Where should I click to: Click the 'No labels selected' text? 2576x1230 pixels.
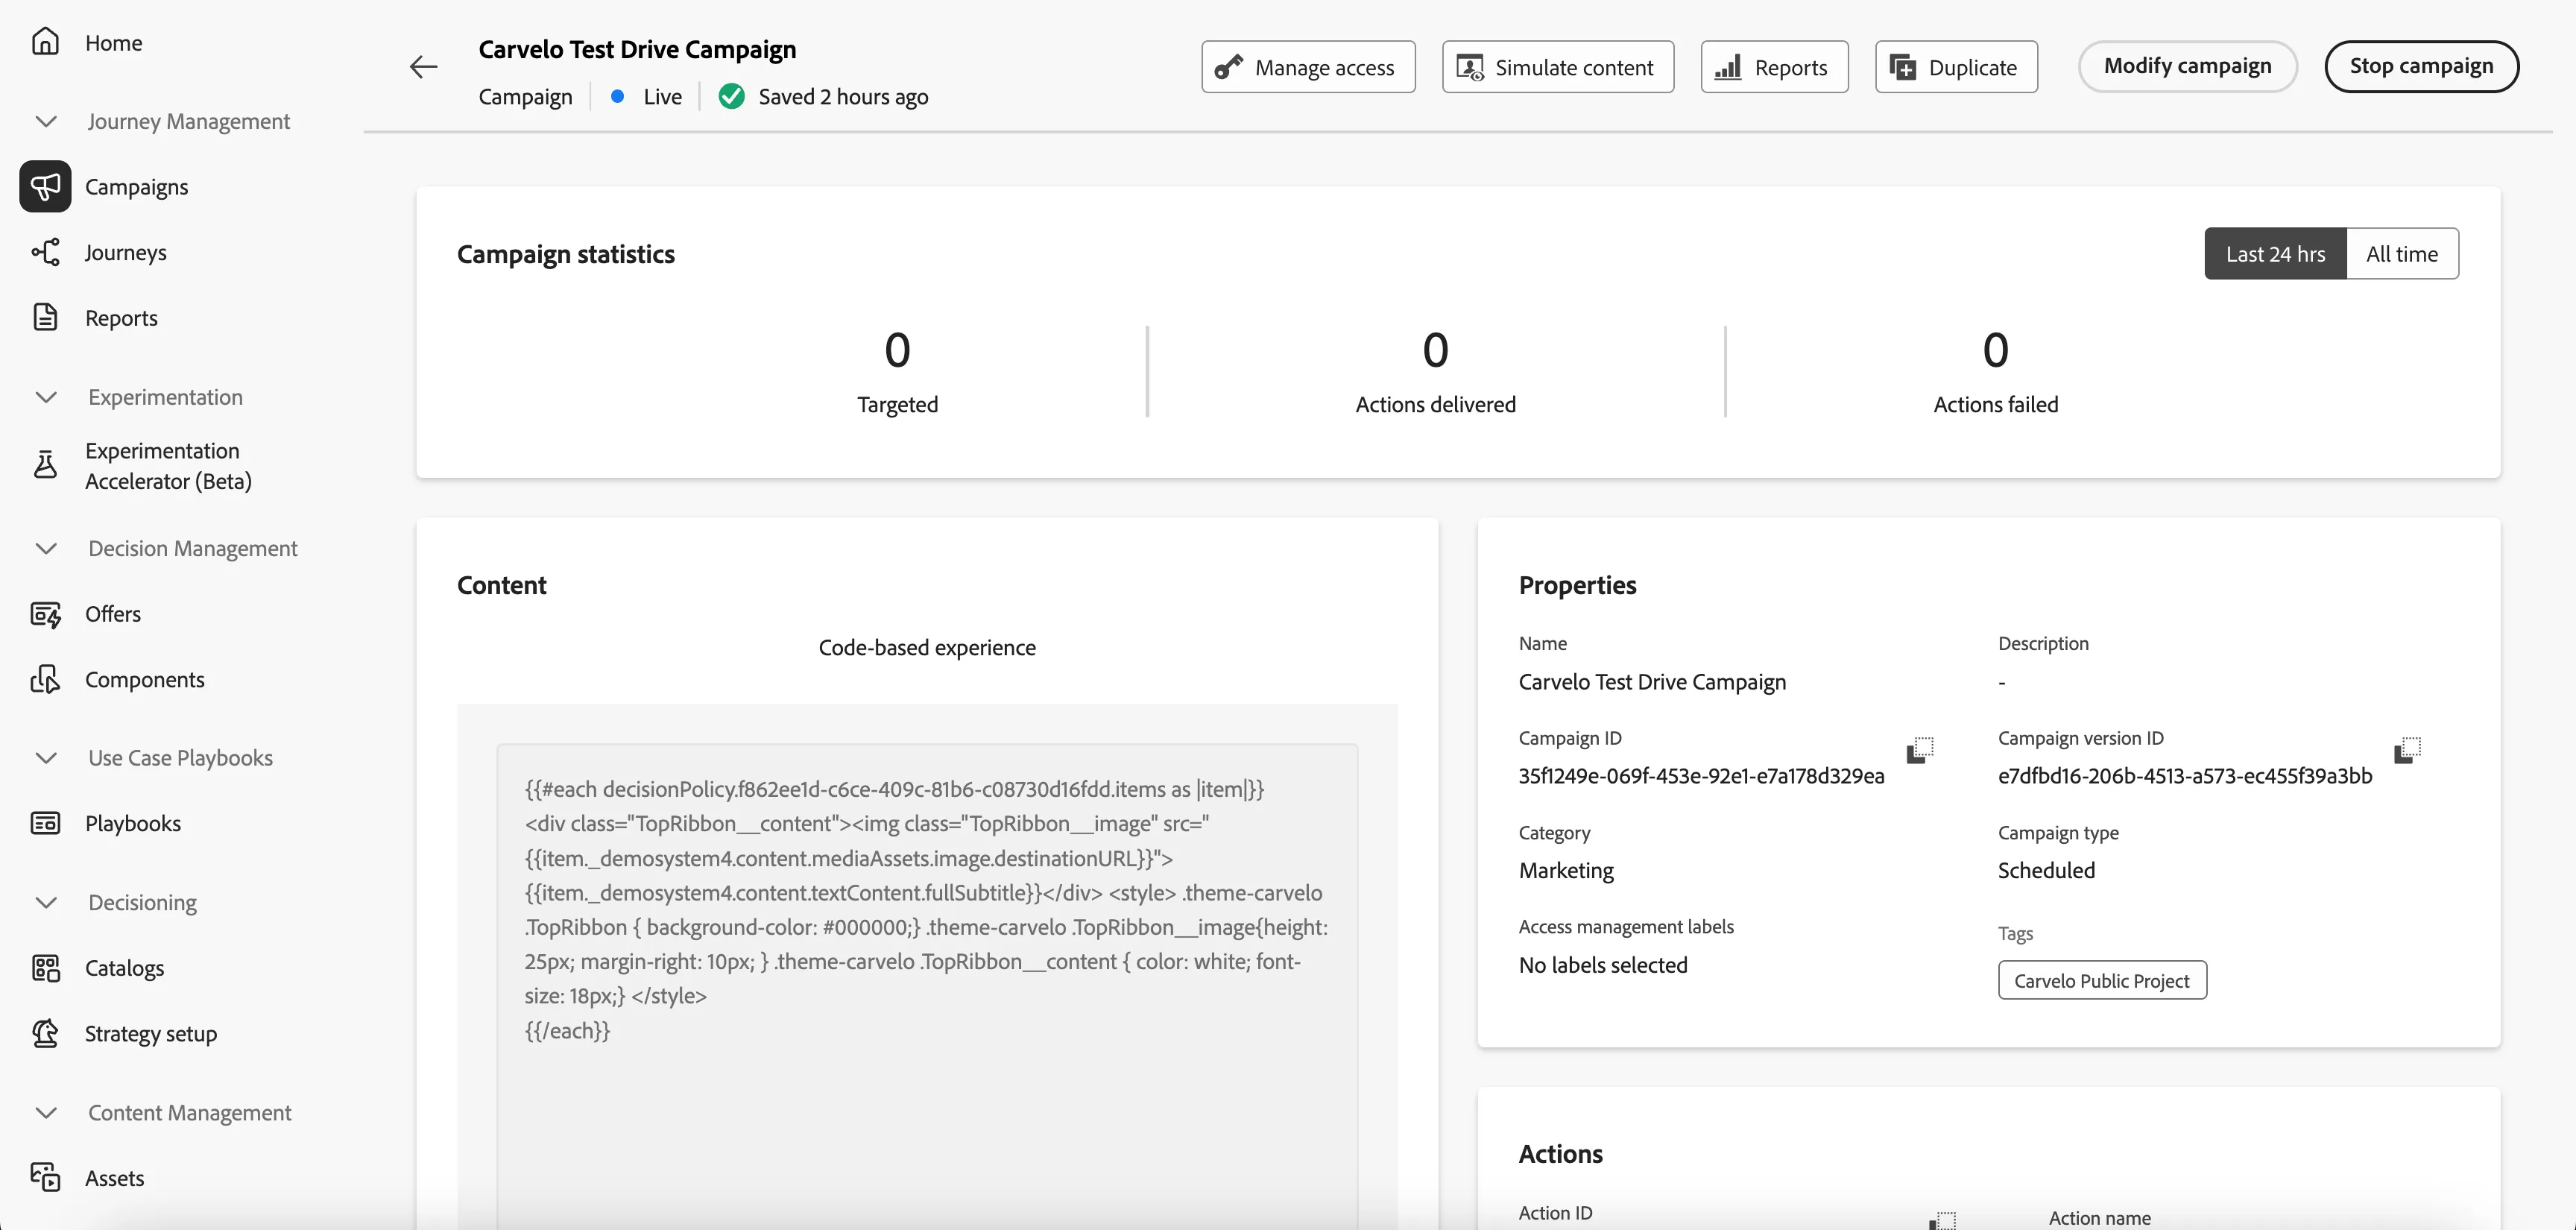1603,965
